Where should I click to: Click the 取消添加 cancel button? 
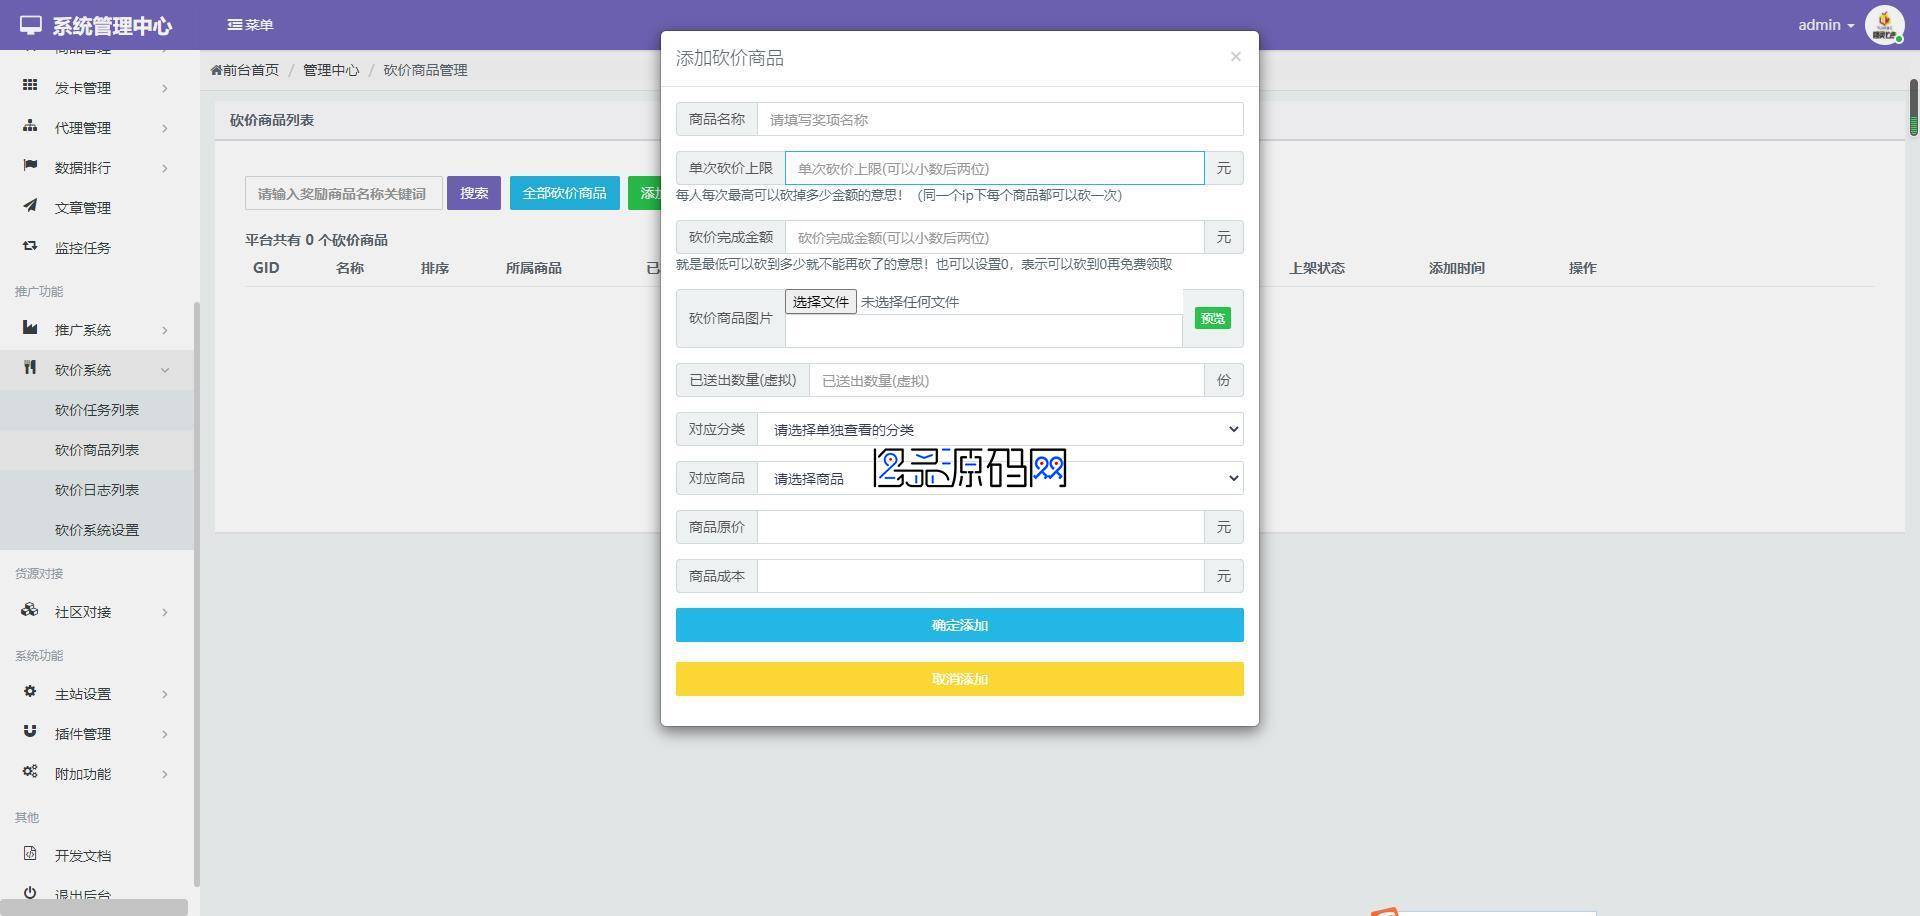click(960, 679)
